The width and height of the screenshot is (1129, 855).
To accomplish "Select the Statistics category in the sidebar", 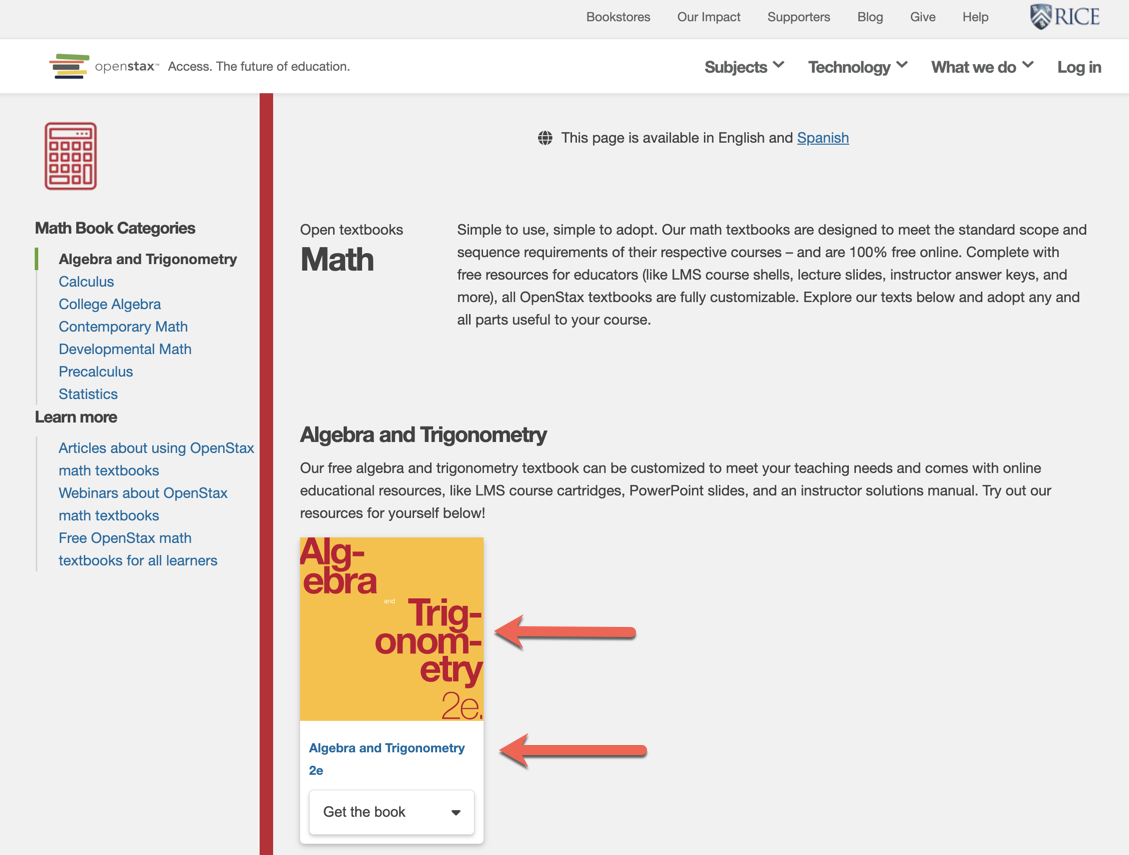I will [x=88, y=394].
